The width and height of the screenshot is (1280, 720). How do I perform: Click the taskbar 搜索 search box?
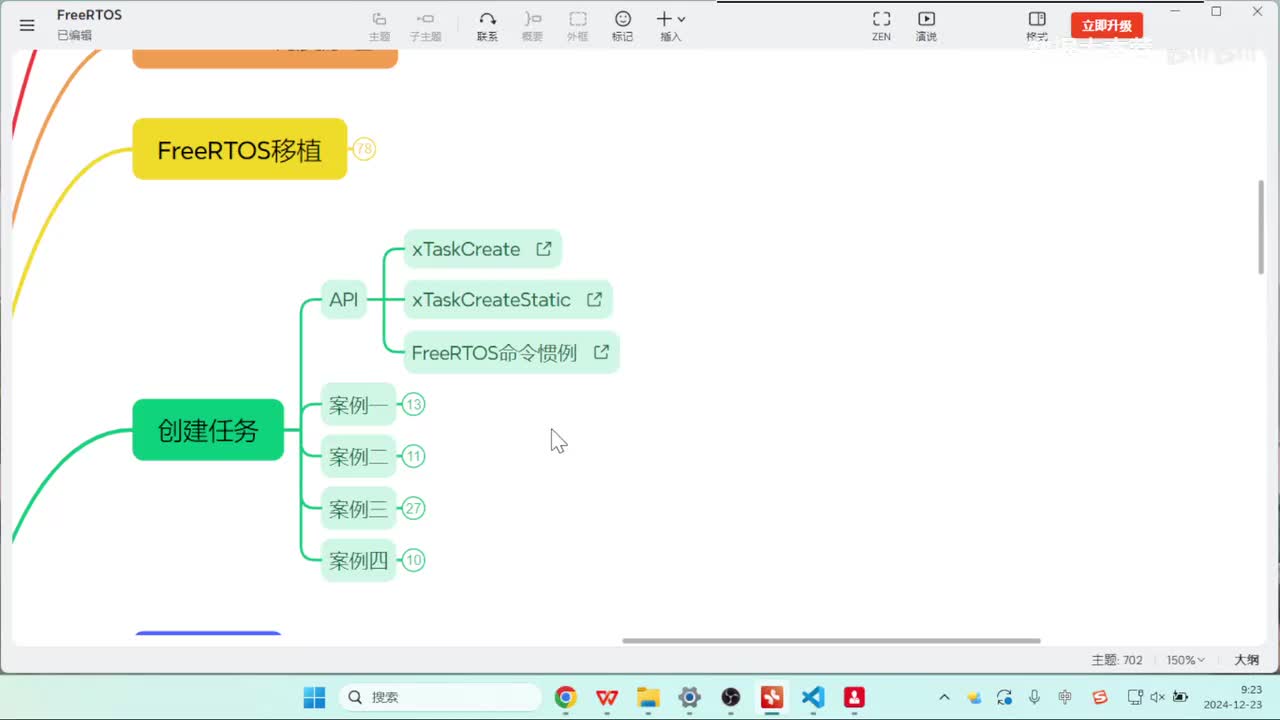[440, 697]
